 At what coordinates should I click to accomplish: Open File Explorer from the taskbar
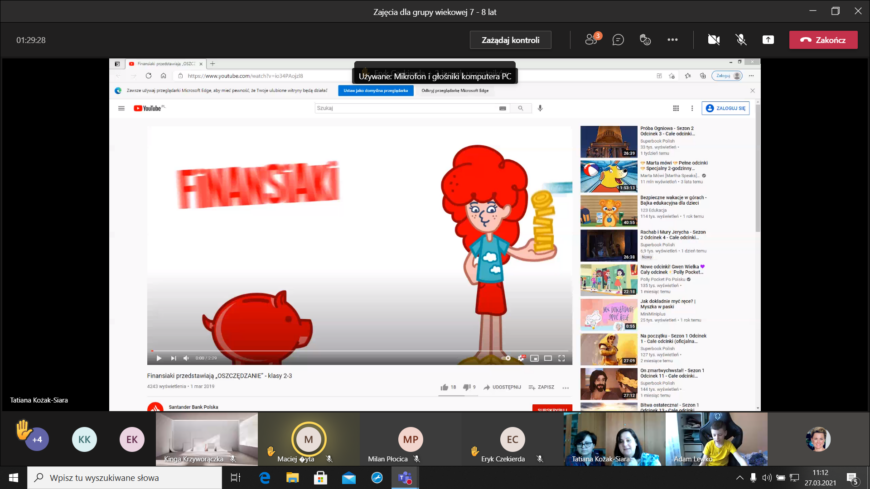click(292, 477)
